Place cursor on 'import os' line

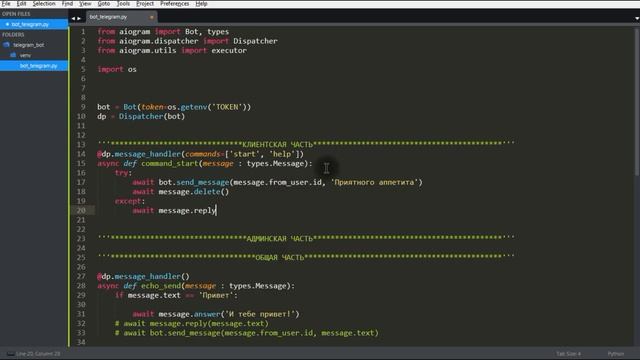(x=117, y=69)
